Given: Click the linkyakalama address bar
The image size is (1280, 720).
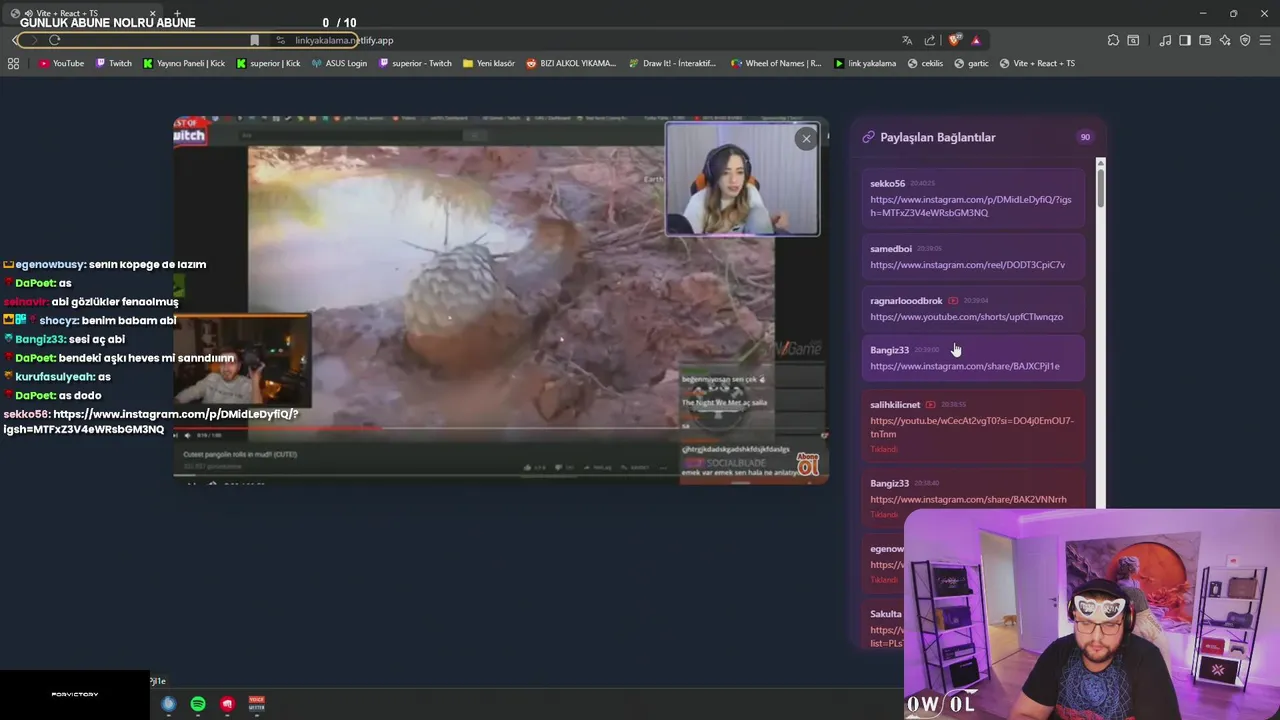Looking at the screenshot, I should click(x=344, y=40).
